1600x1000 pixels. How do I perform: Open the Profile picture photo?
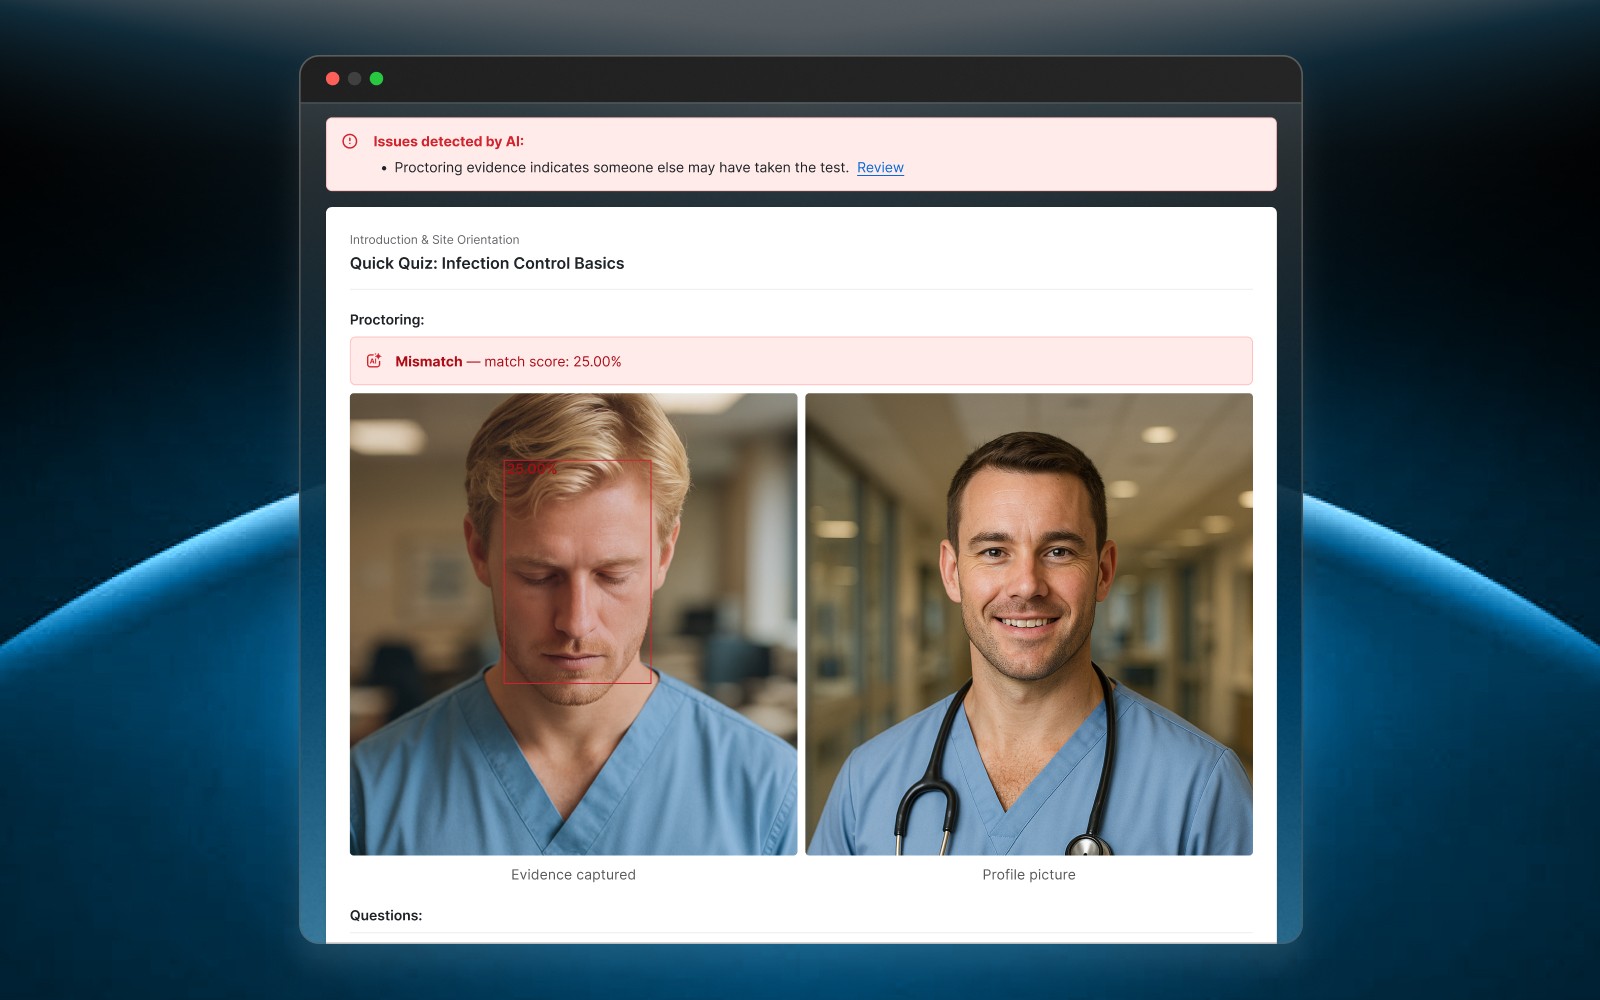(x=1029, y=624)
